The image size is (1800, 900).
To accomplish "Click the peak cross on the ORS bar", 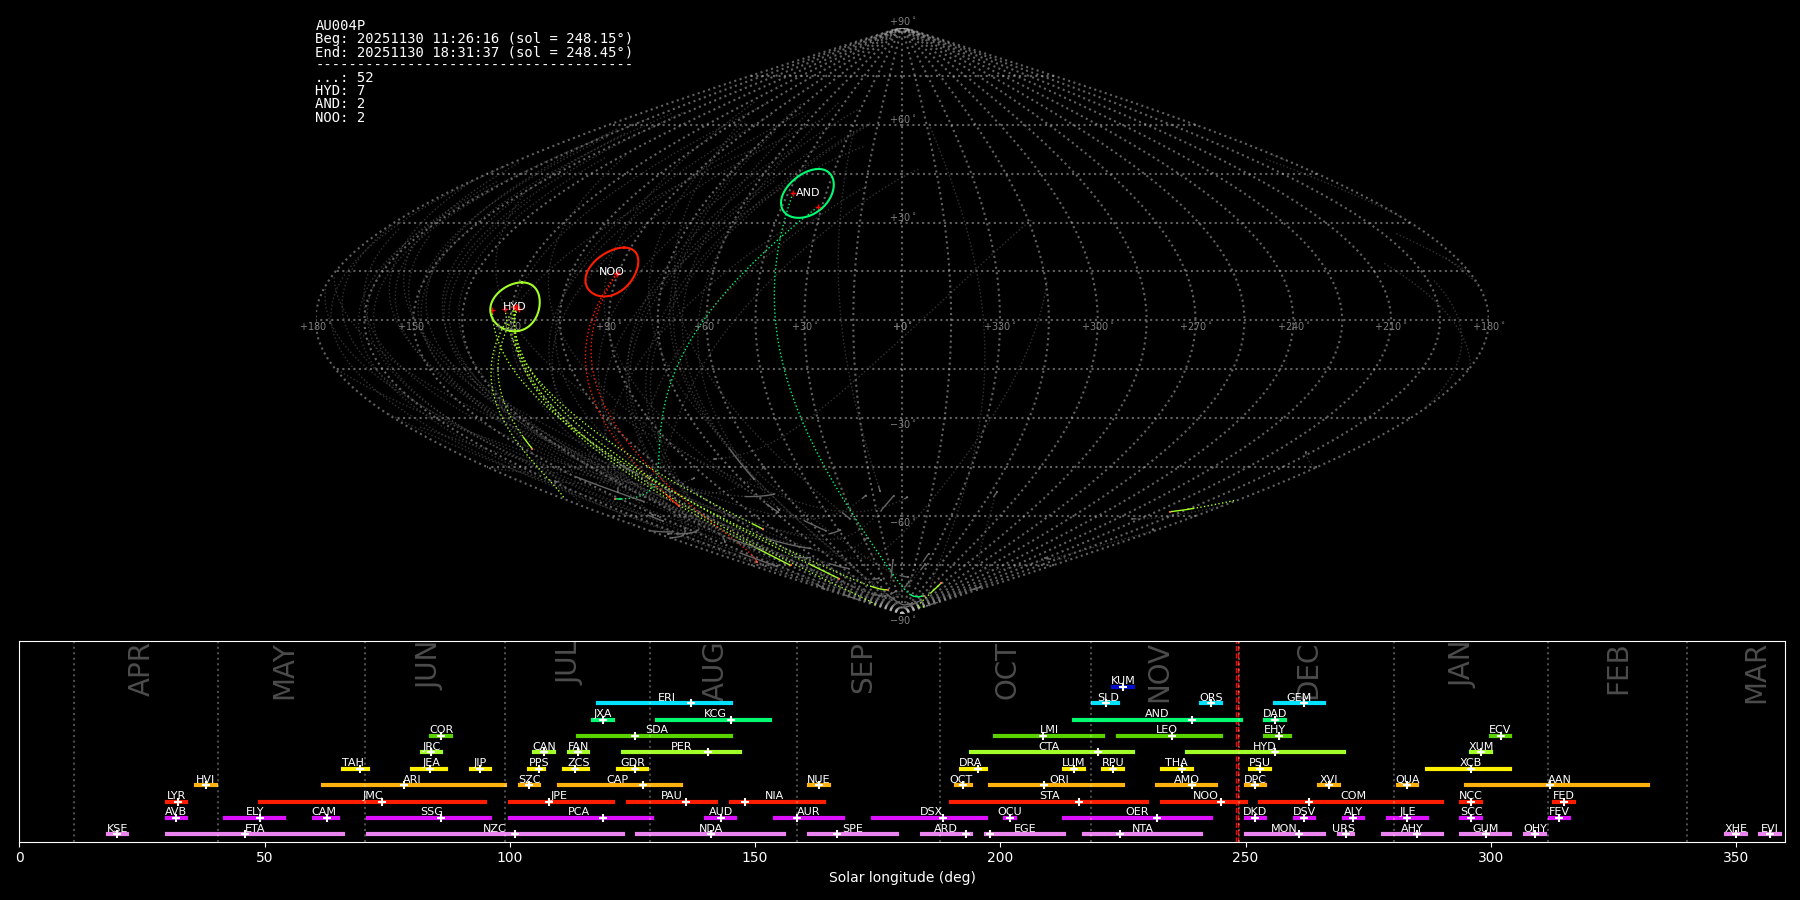I will click(x=1210, y=703).
